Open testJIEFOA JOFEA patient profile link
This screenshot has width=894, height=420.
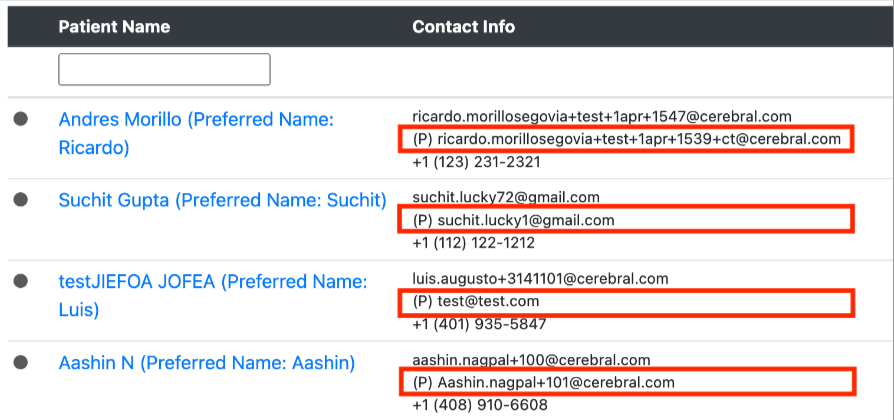pos(213,296)
